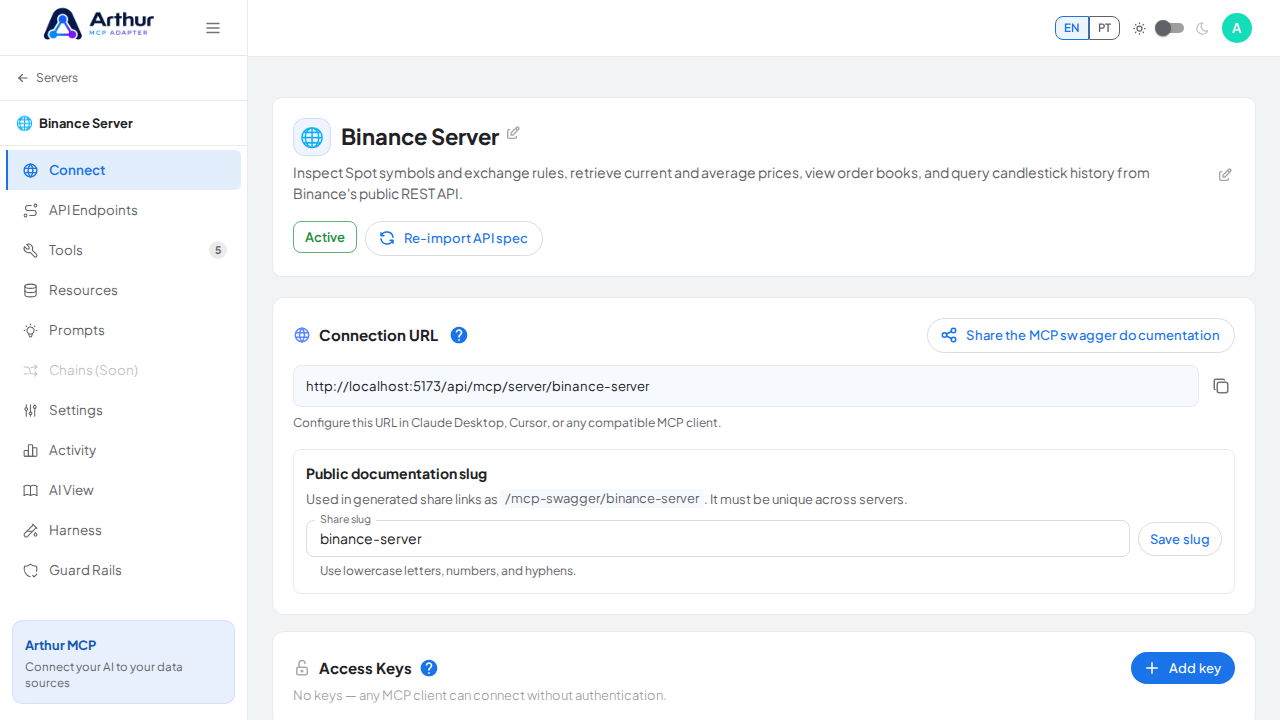Open the Tools section
This screenshot has height=720, width=1280.
(x=123, y=250)
